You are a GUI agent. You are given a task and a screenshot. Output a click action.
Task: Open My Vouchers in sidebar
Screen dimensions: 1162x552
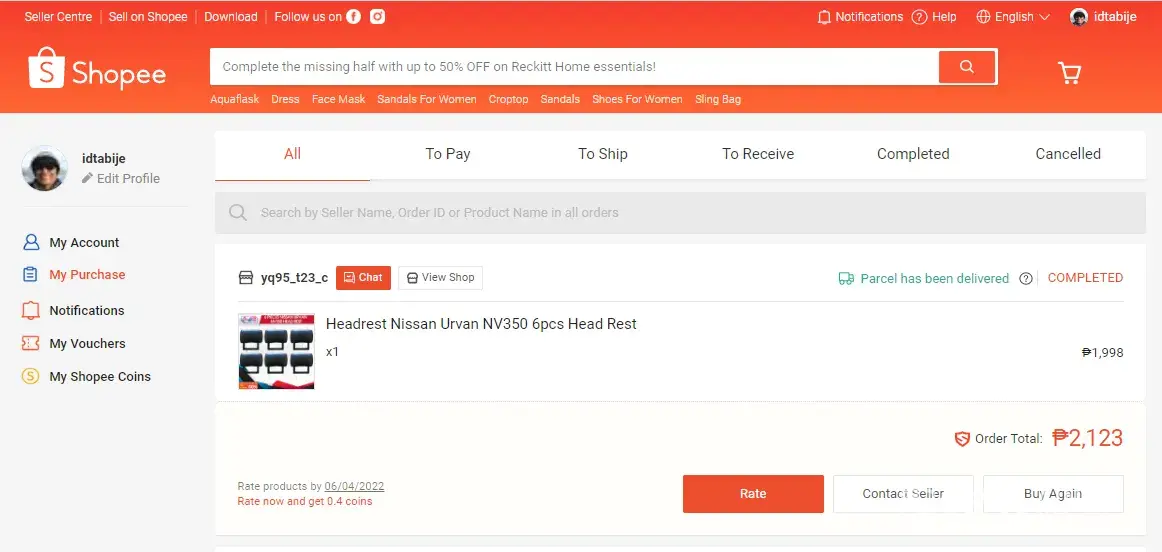(x=87, y=343)
